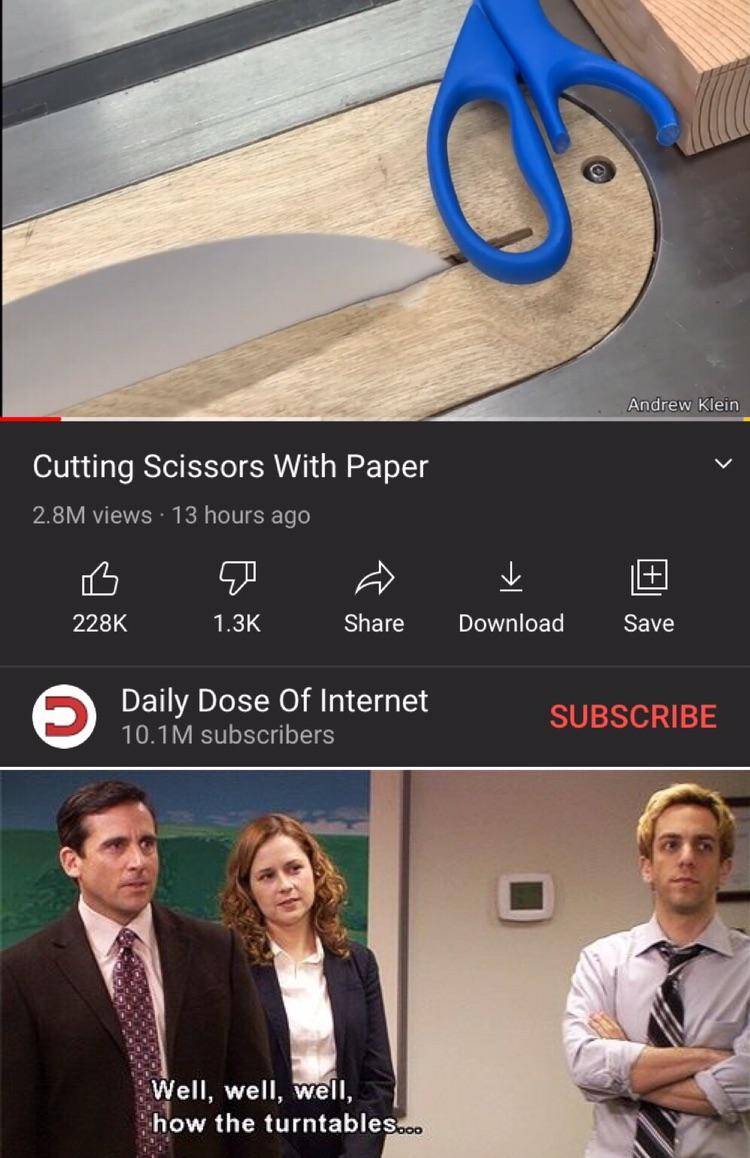Viewport: 750px width, 1158px height.
Task: Click the 228K likes count
Action: pos(100,623)
